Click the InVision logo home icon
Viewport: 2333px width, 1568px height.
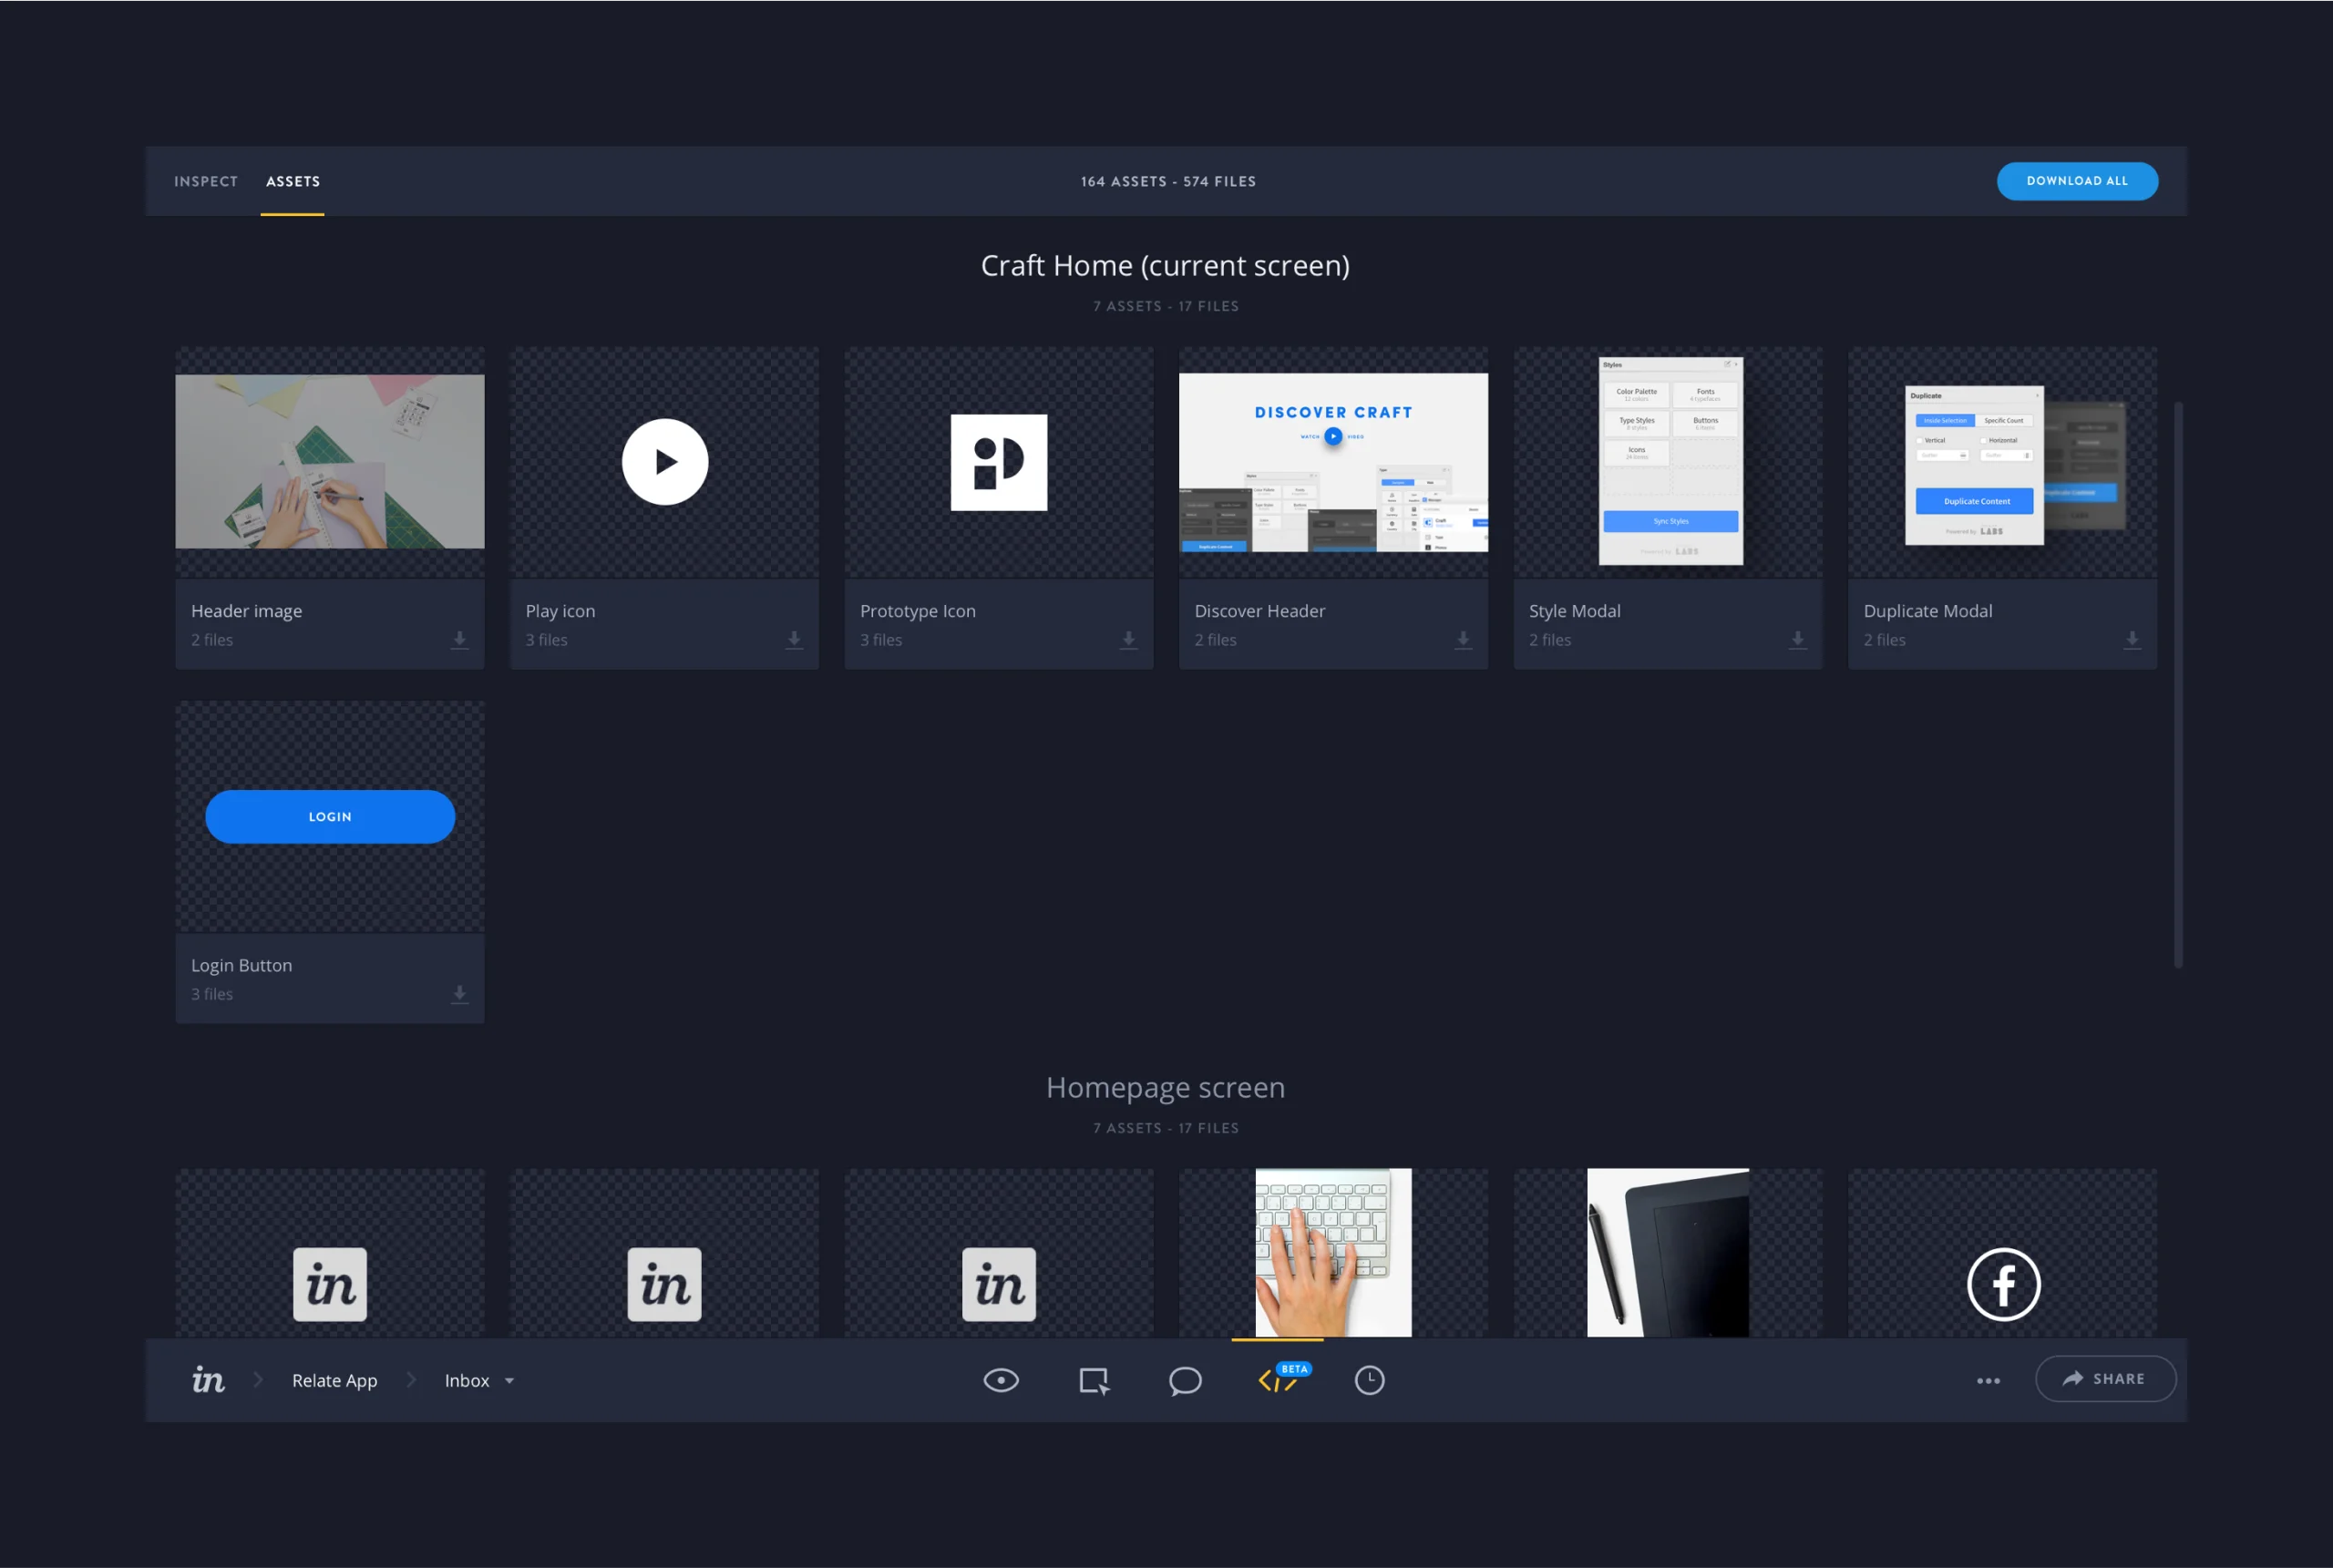(208, 1380)
